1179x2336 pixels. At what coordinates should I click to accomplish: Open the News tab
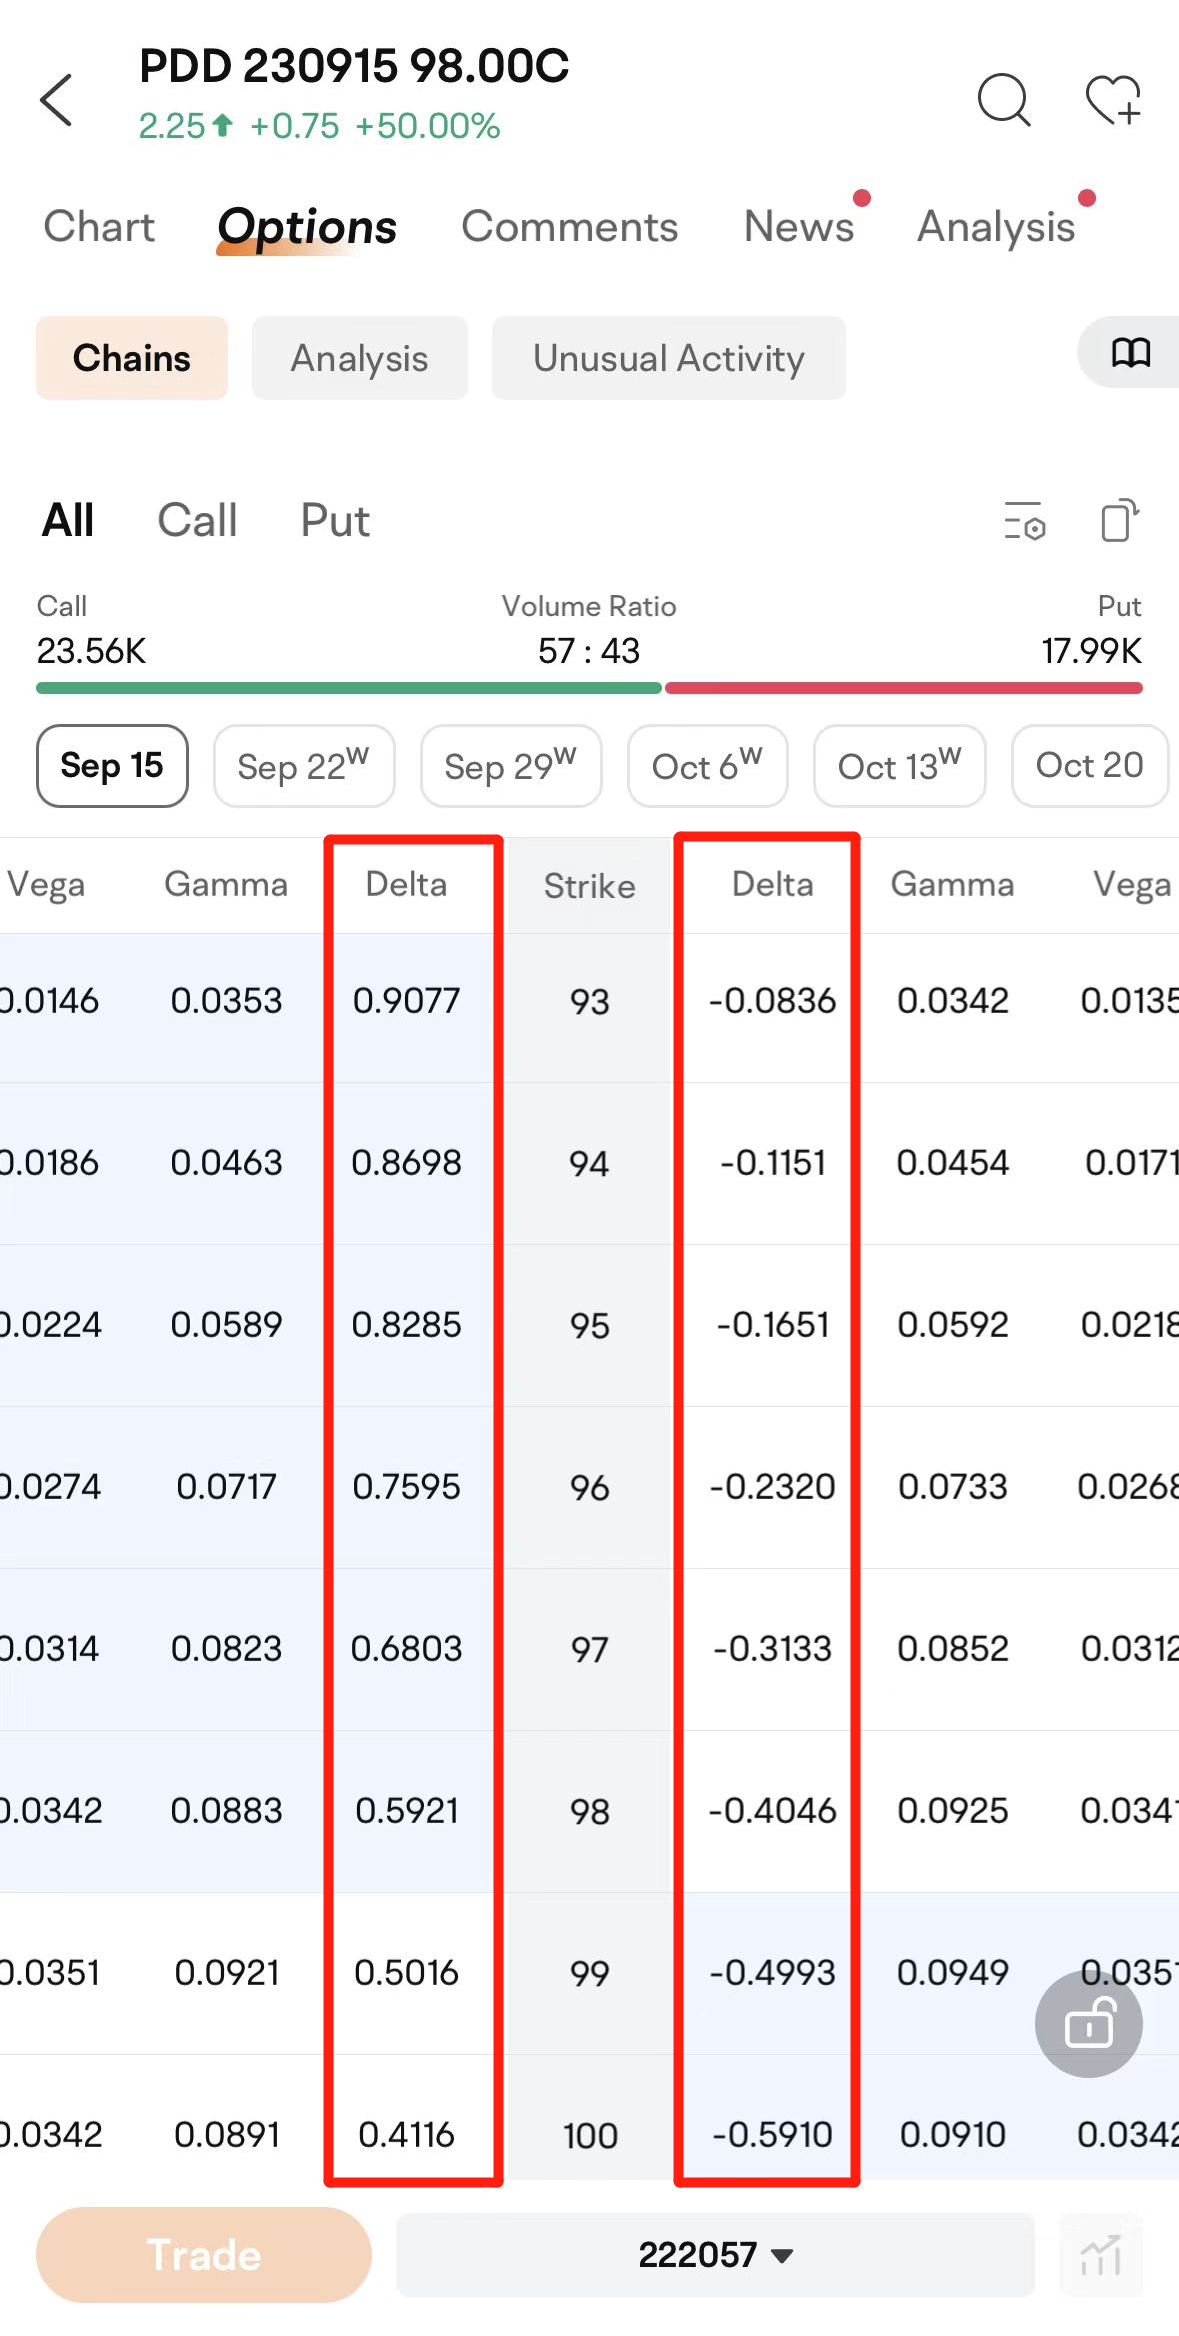pos(798,227)
